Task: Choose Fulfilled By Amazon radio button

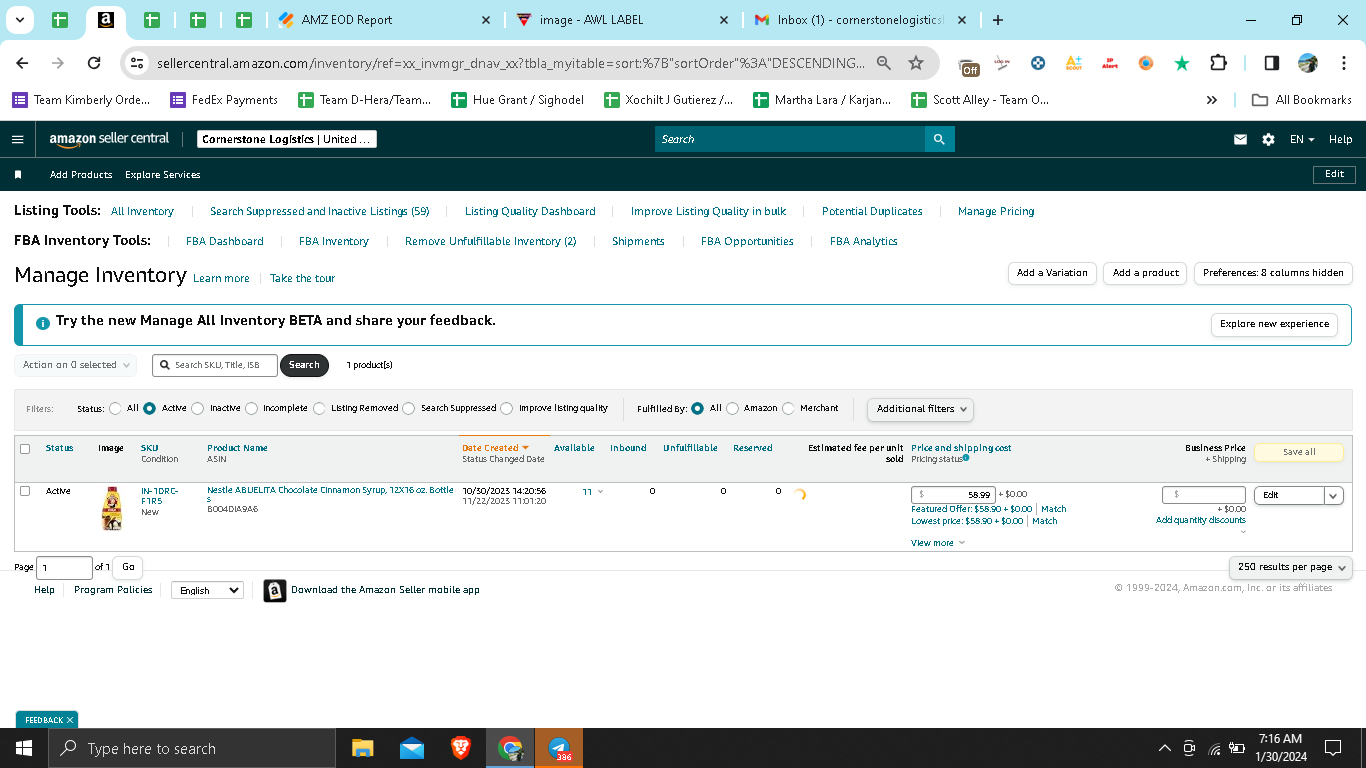Action: point(733,408)
